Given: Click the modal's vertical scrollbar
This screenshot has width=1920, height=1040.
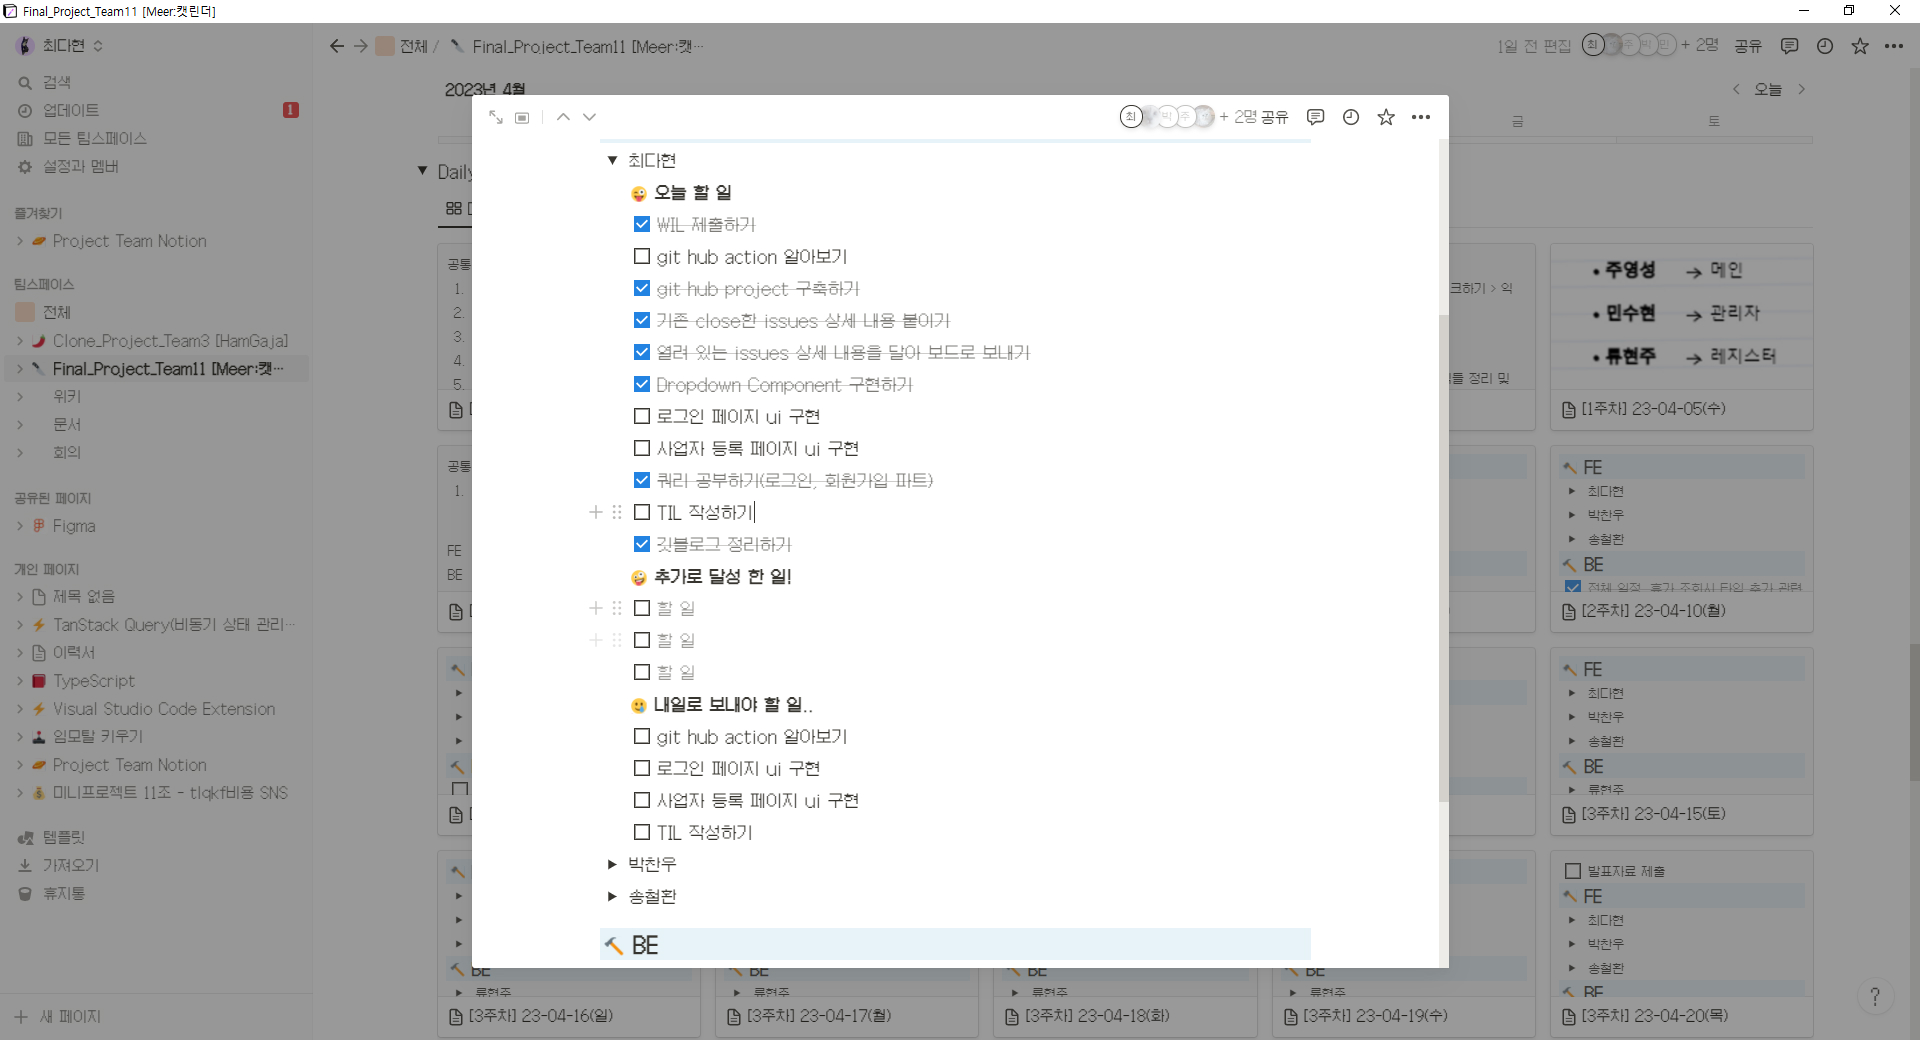Looking at the screenshot, I should (x=1443, y=558).
